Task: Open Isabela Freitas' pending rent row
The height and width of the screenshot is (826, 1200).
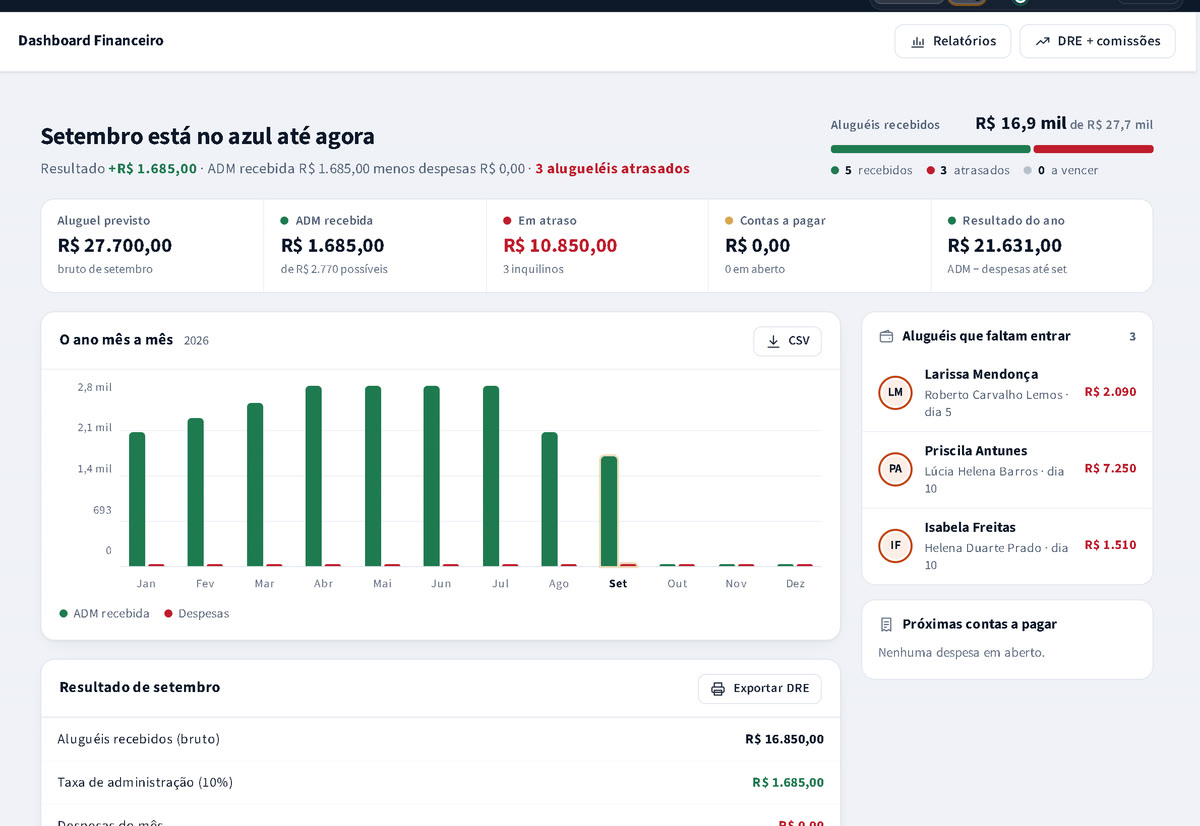Action: [1007, 546]
